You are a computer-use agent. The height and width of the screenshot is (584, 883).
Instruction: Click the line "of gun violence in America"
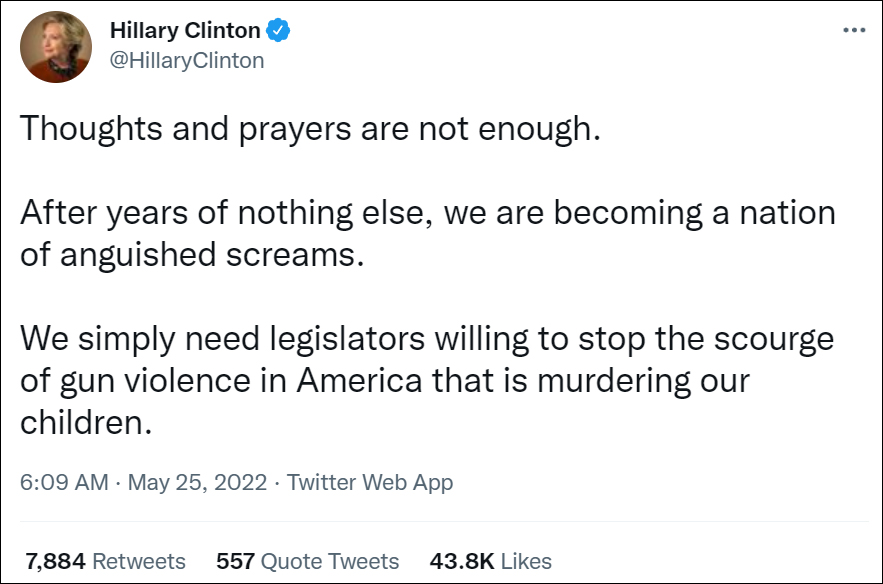[x=385, y=380]
